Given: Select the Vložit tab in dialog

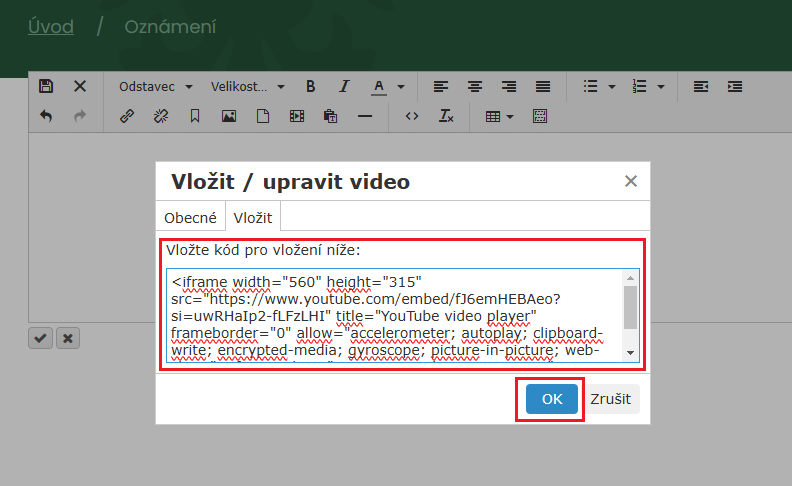Looking at the screenshot, I should (252, 218).
